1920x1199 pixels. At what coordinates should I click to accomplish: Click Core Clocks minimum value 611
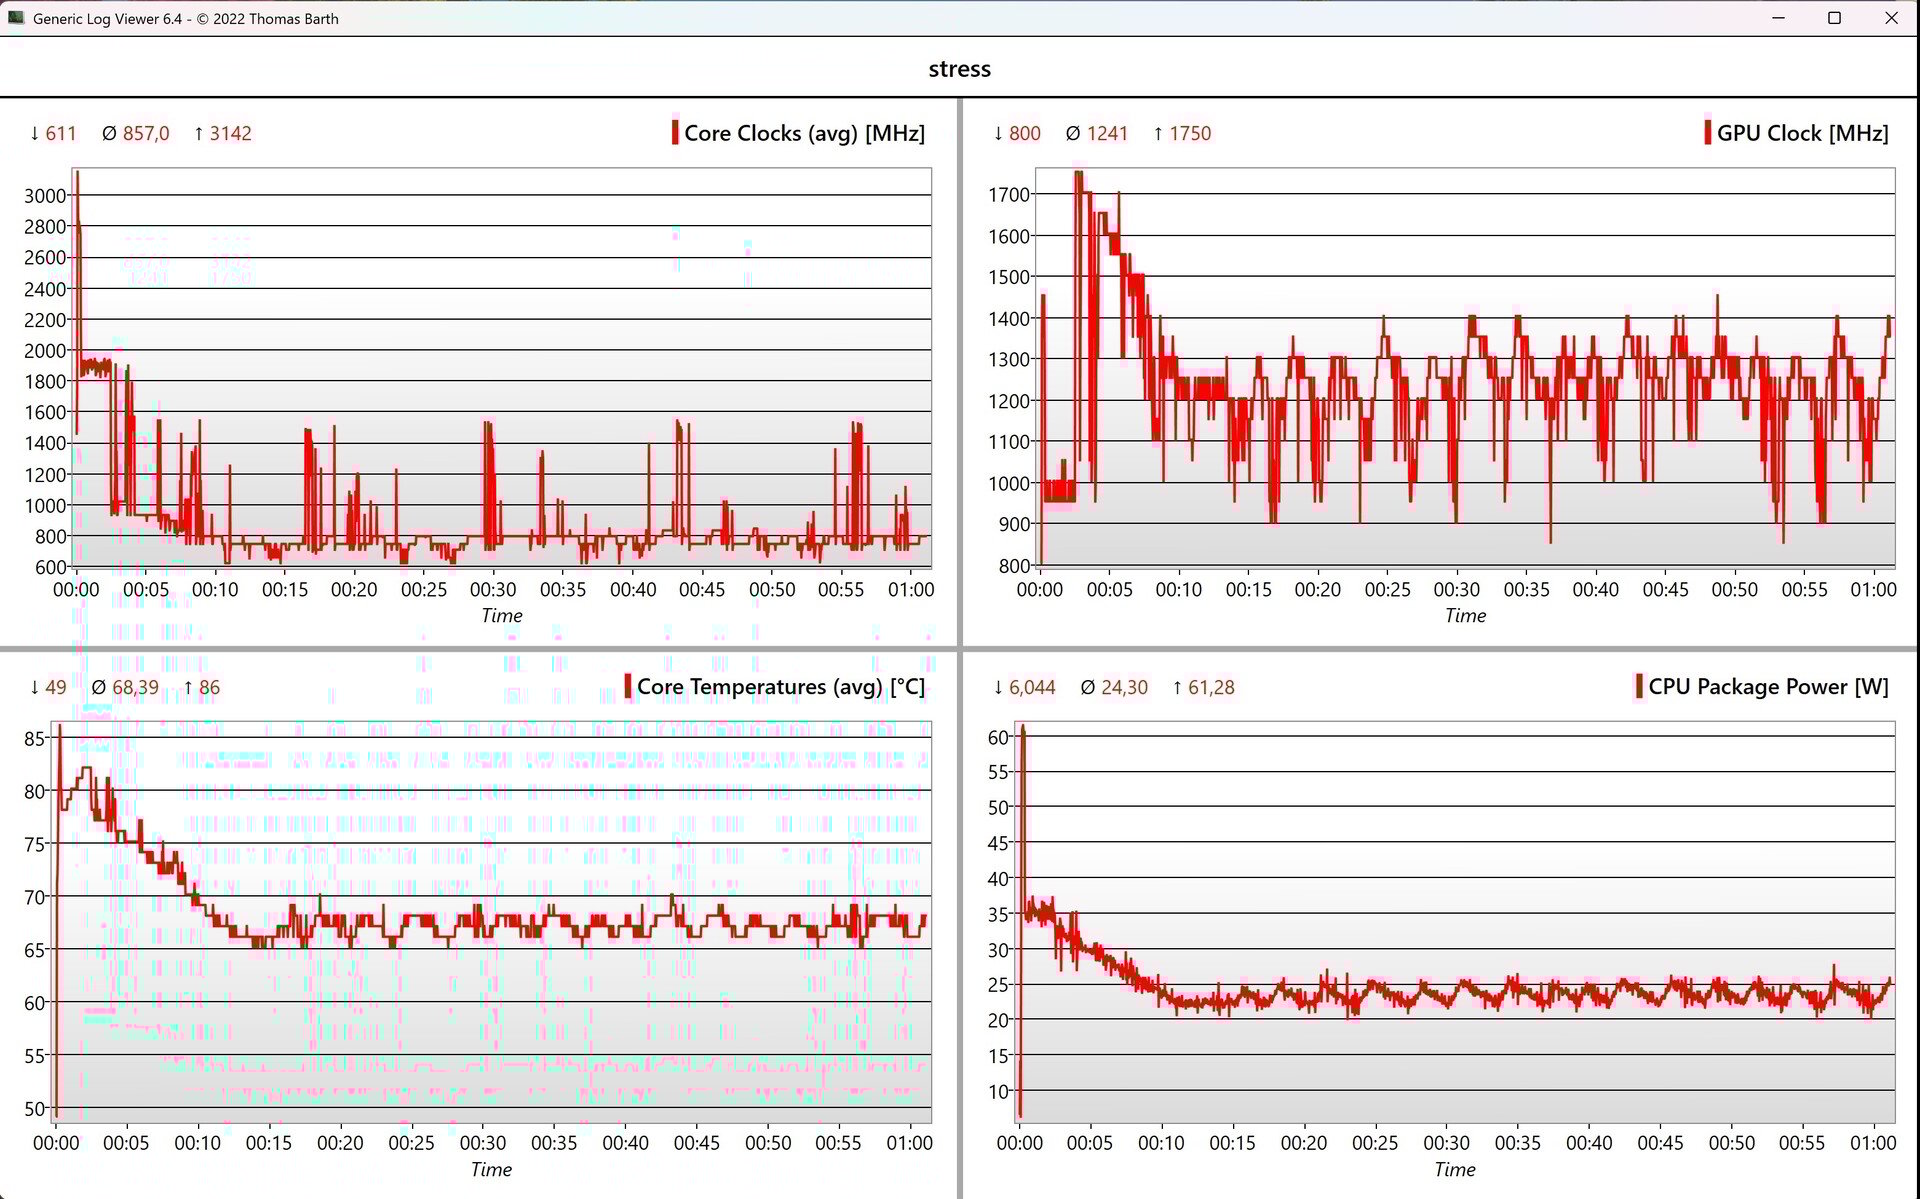click(61, 133)
